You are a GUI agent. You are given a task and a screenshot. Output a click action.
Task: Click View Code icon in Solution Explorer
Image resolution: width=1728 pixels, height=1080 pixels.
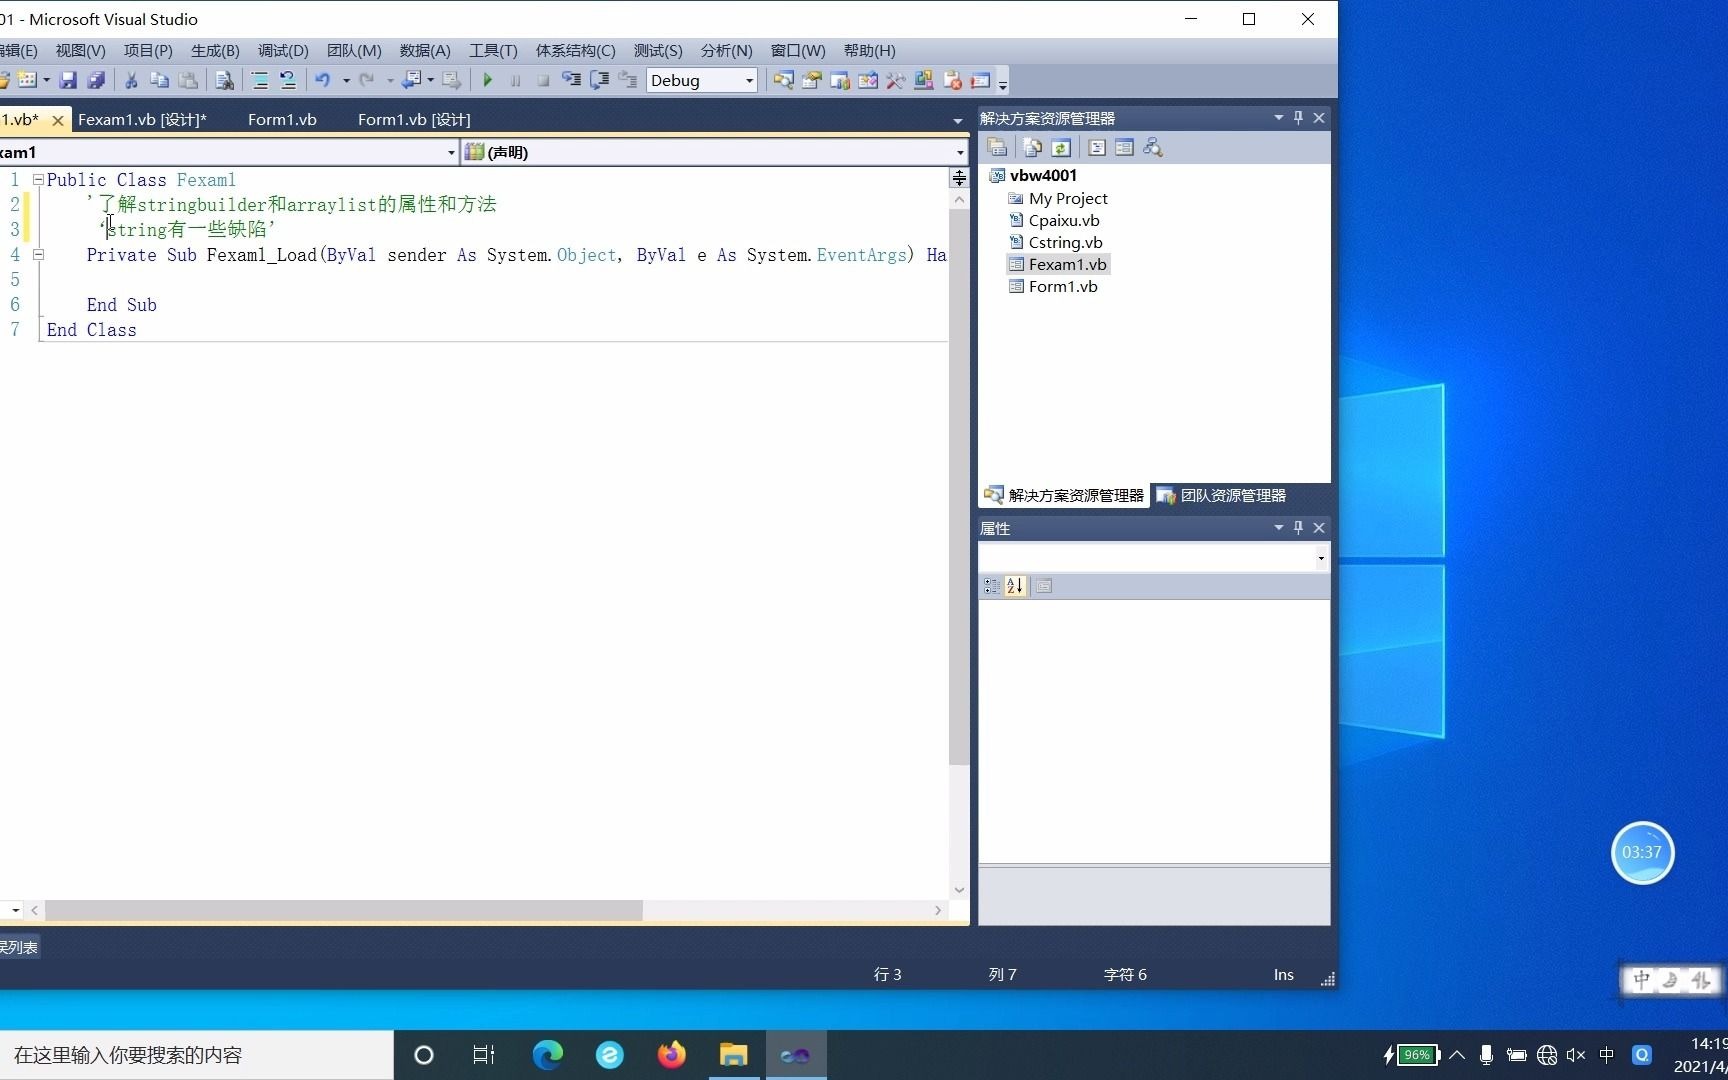pyautogui.click(x=1097, y=148)
